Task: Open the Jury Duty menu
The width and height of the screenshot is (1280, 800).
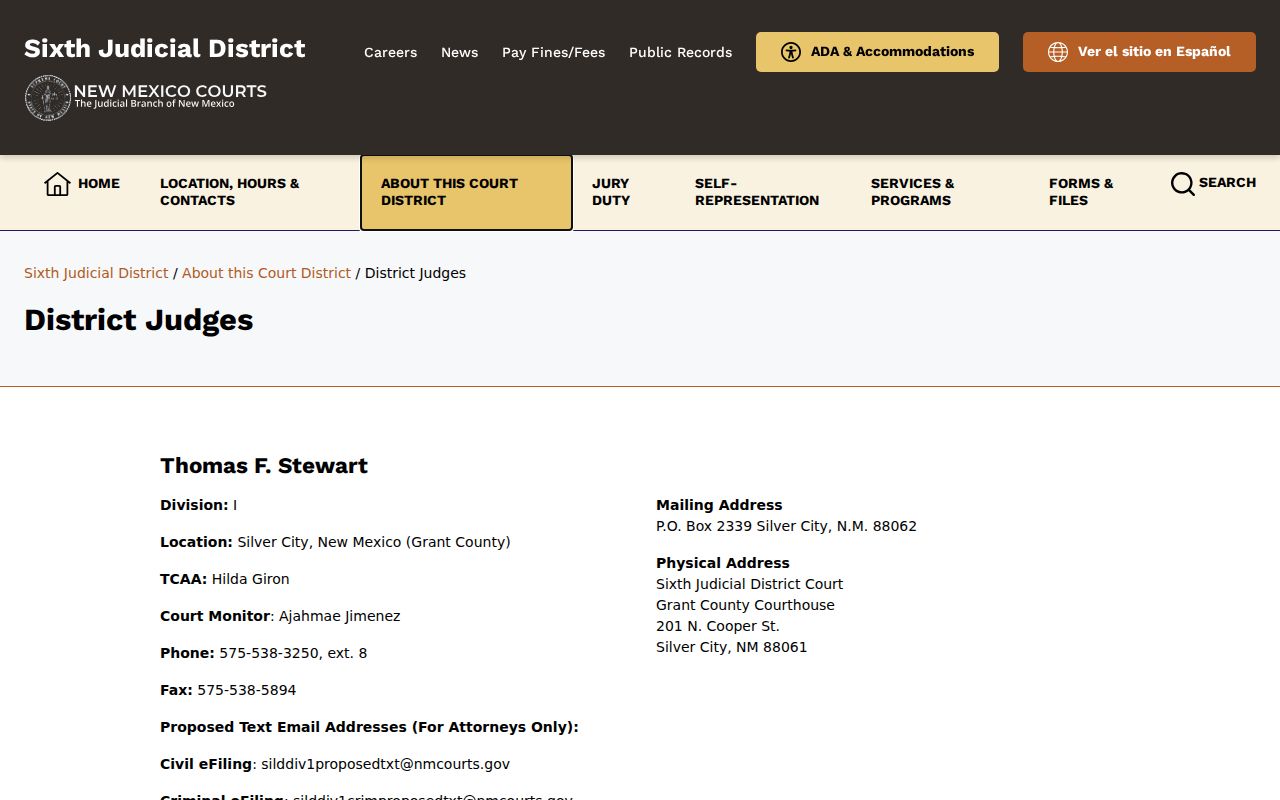Action: 611,192
